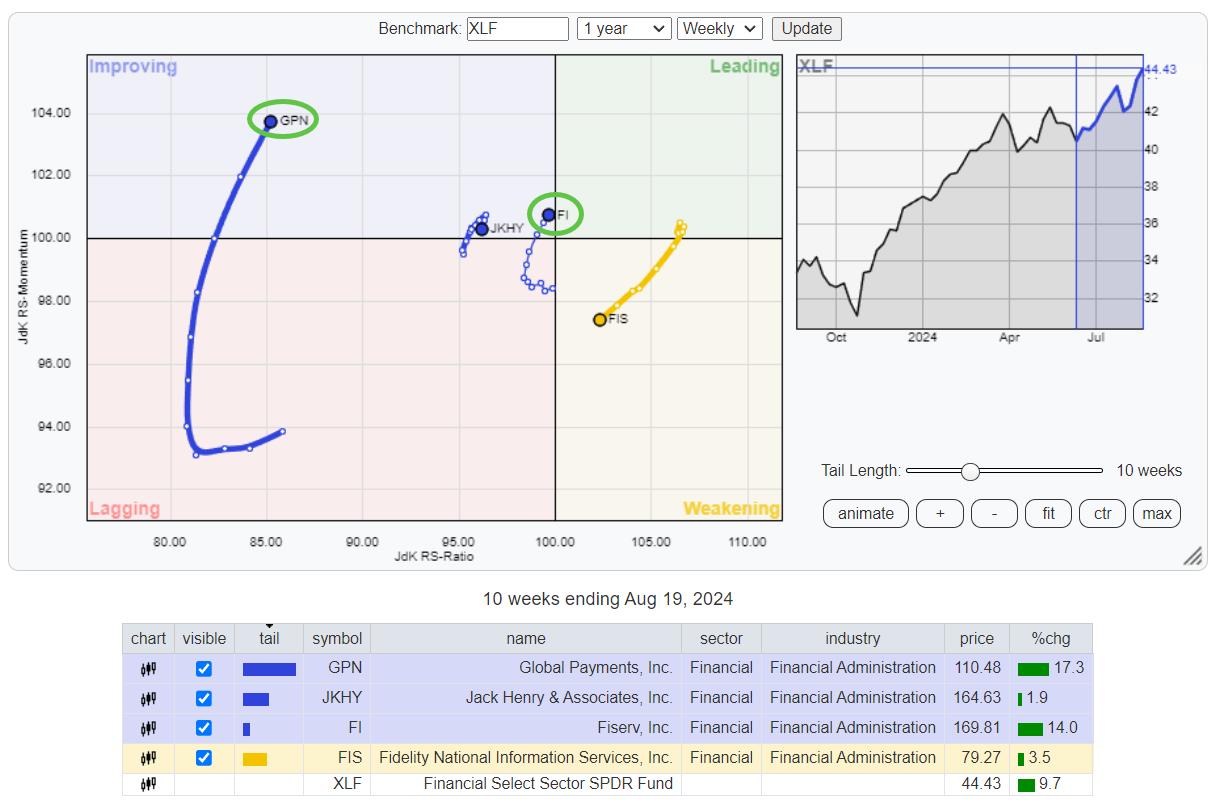
Task: Sort table by the tail column header
Action: point(269,639)
